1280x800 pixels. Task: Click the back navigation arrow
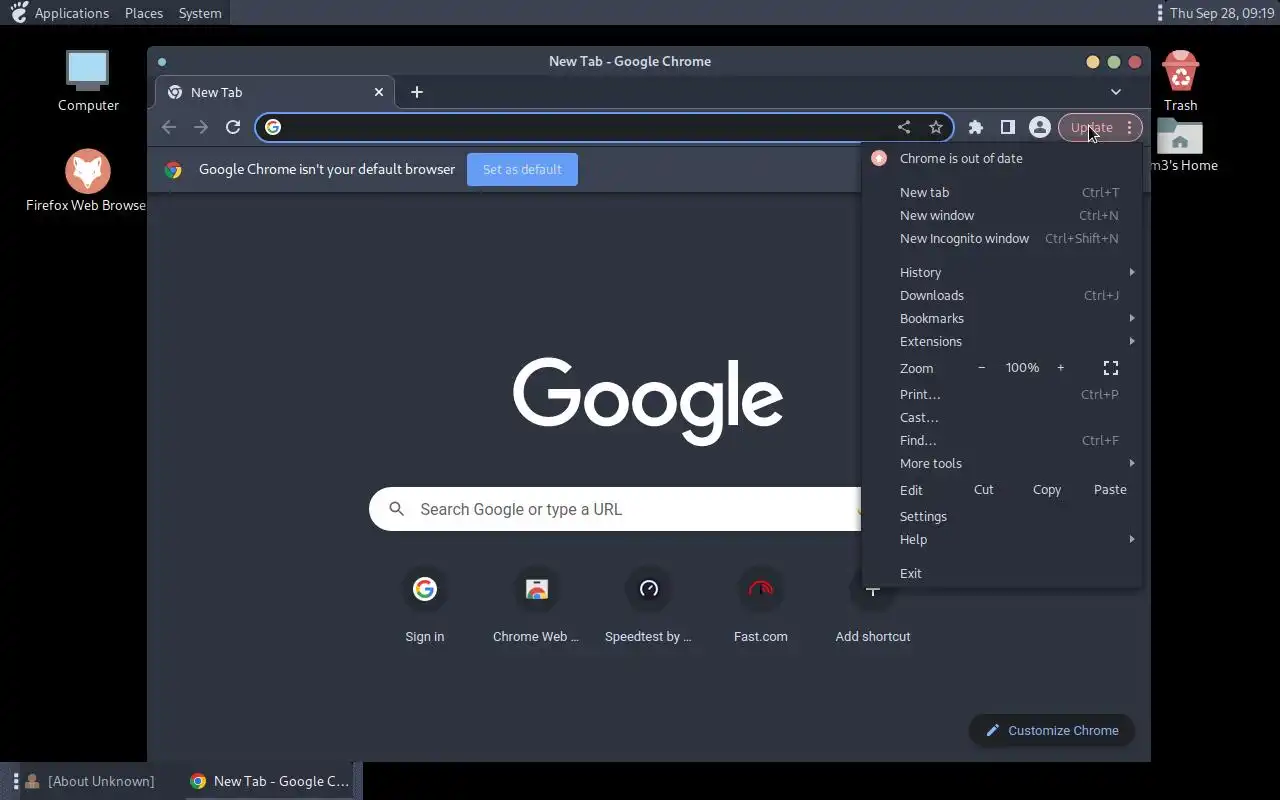pyautogui.click(x=169, y=127)
